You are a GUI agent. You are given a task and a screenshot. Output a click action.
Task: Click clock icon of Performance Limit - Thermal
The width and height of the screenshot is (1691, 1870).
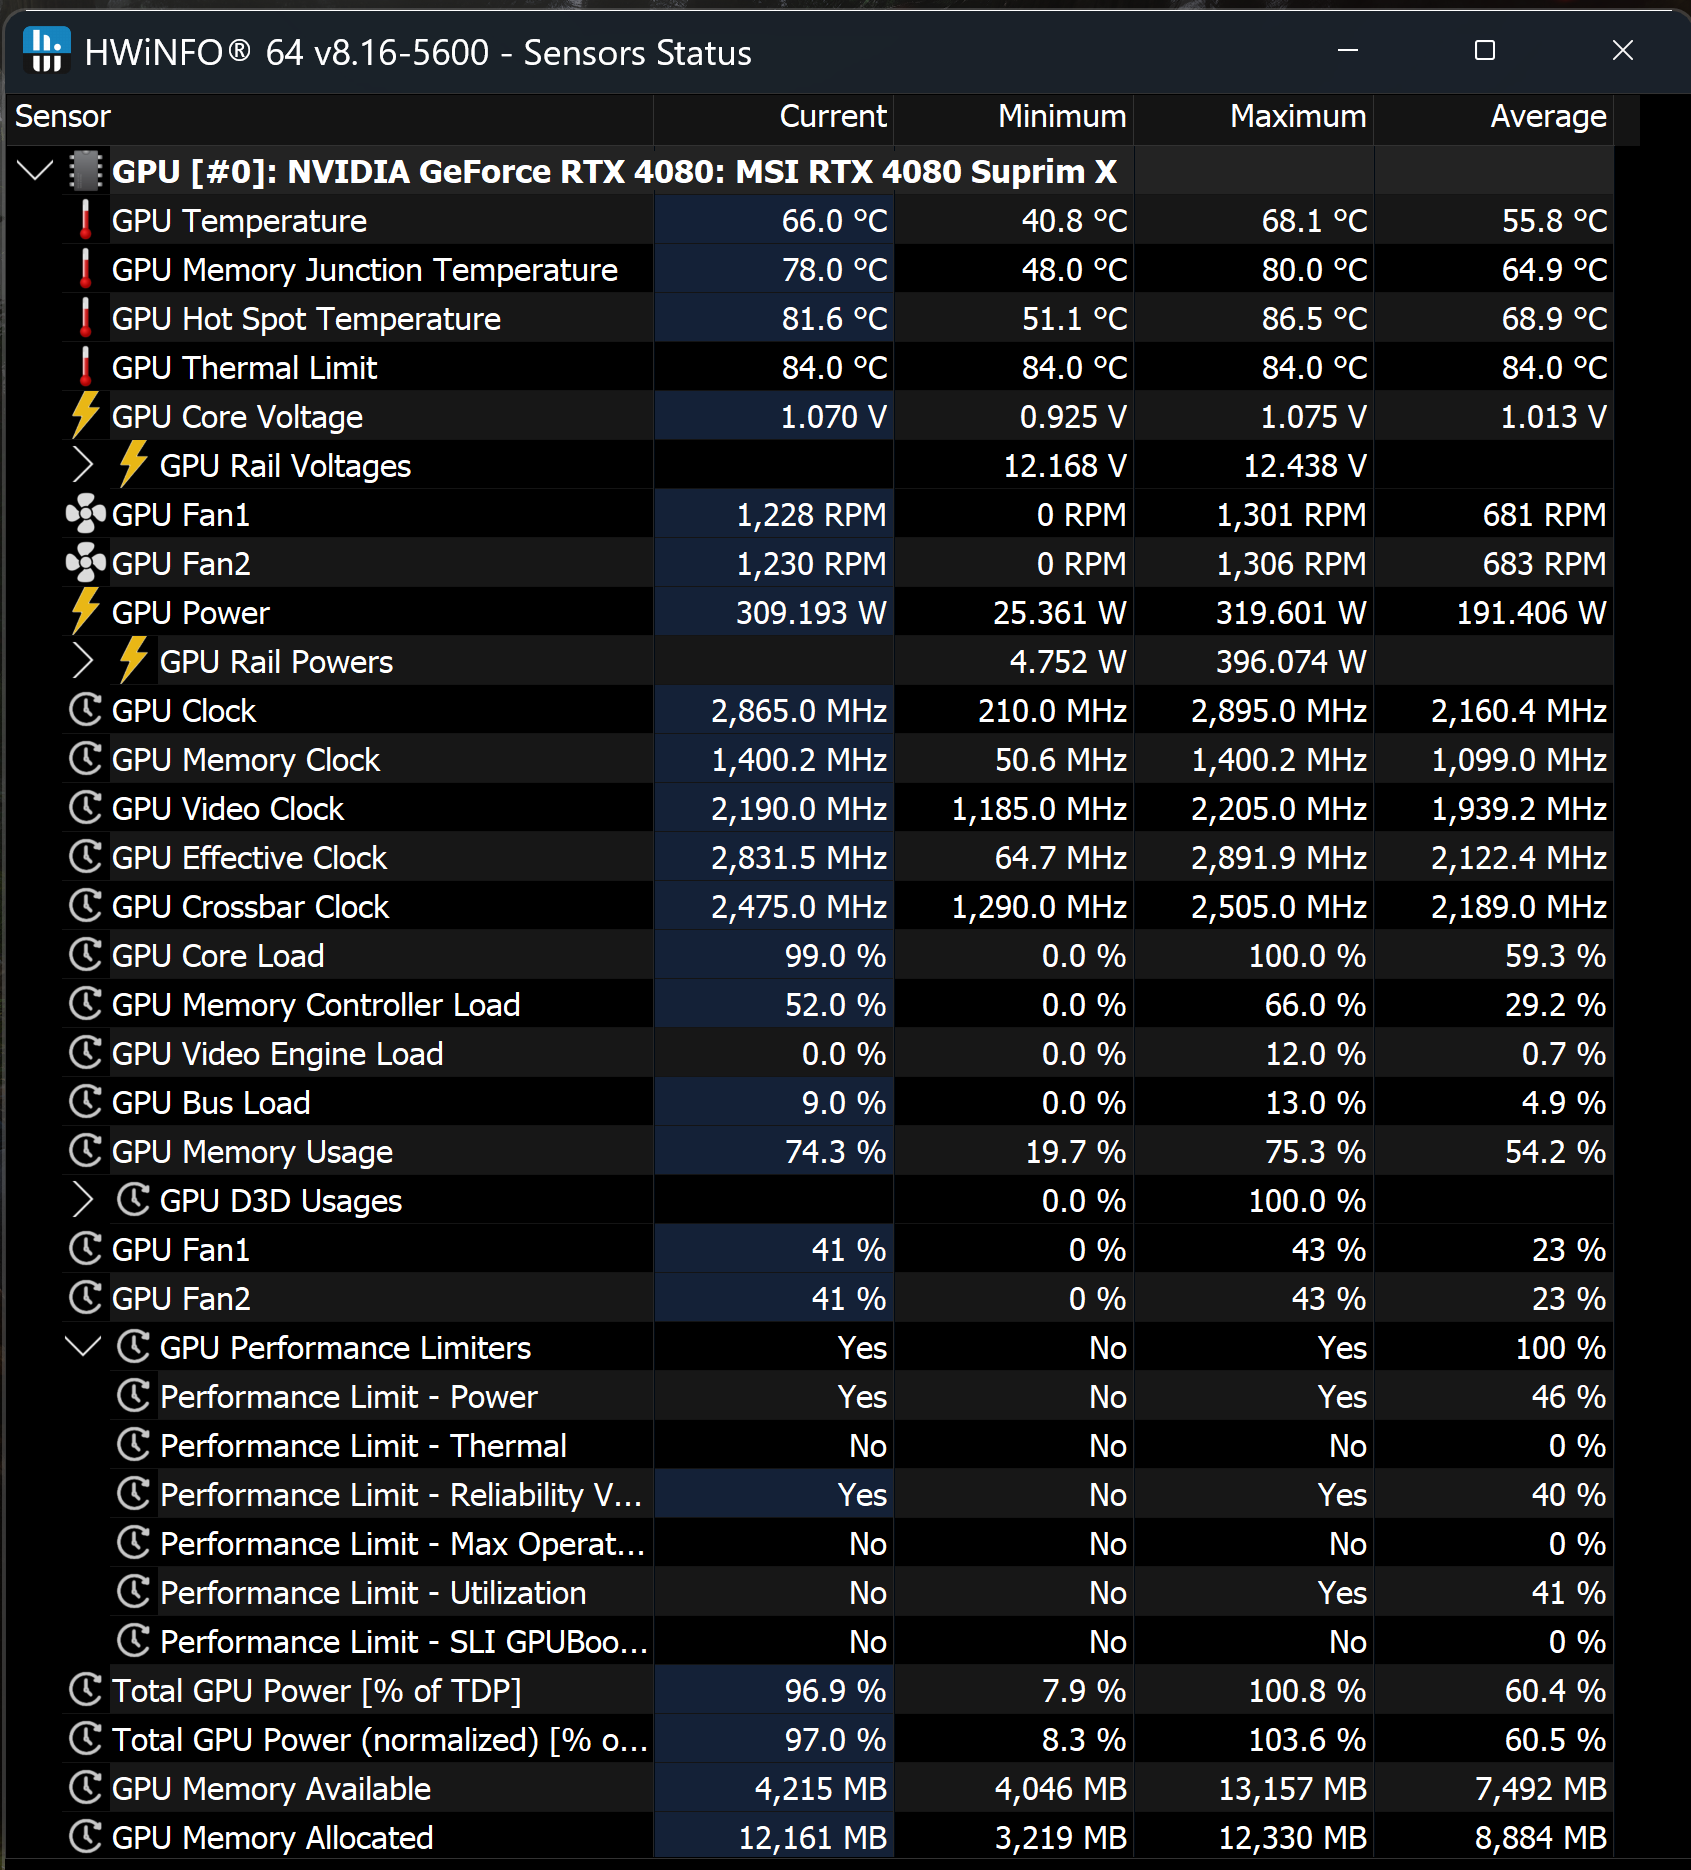134,1445
